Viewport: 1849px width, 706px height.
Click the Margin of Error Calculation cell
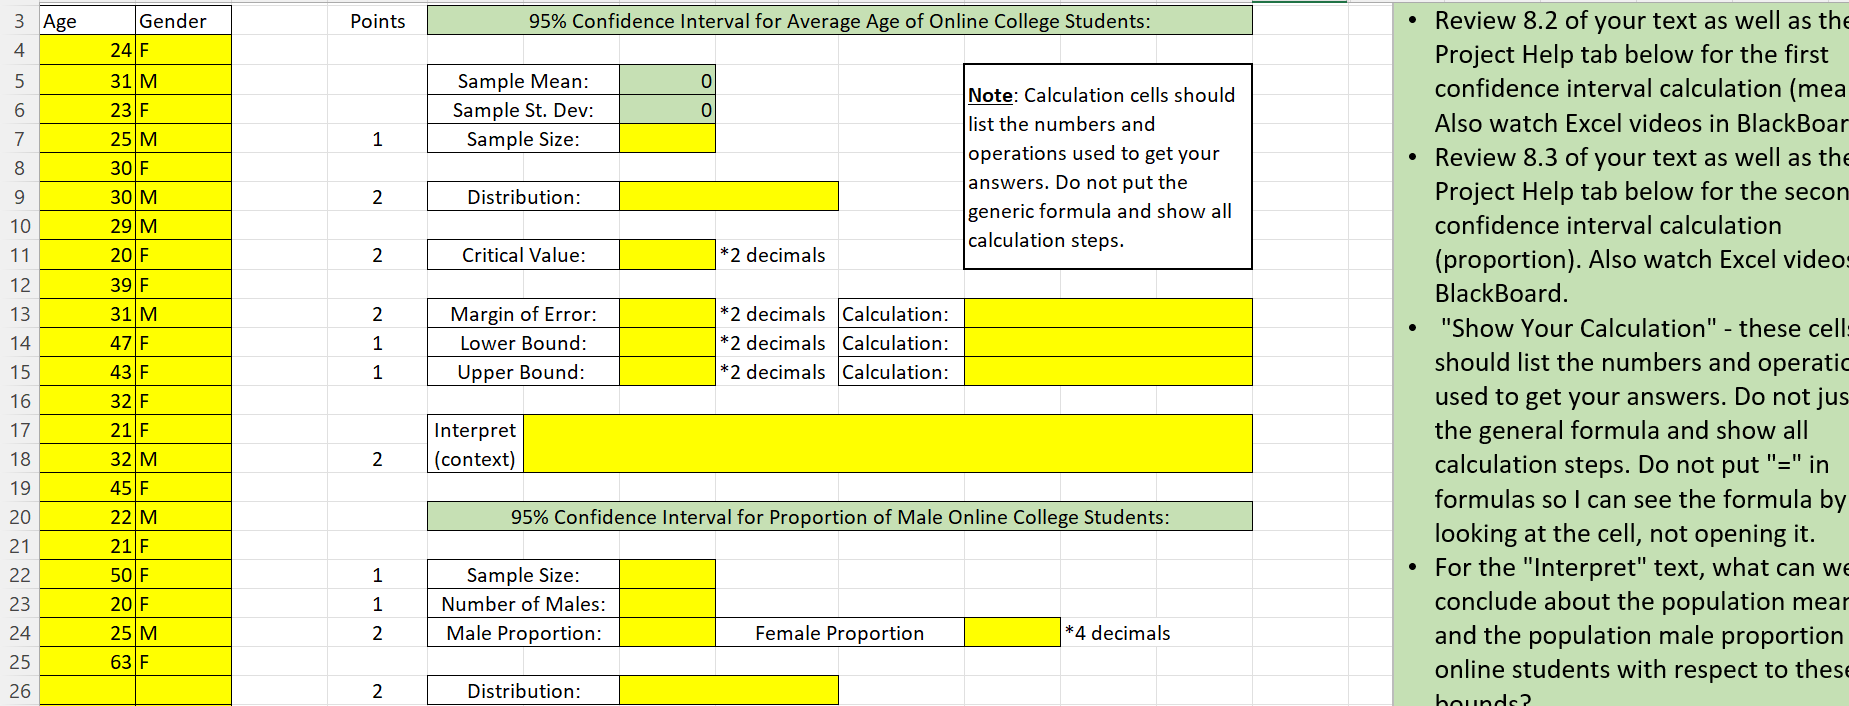(x=1108, y=314)
